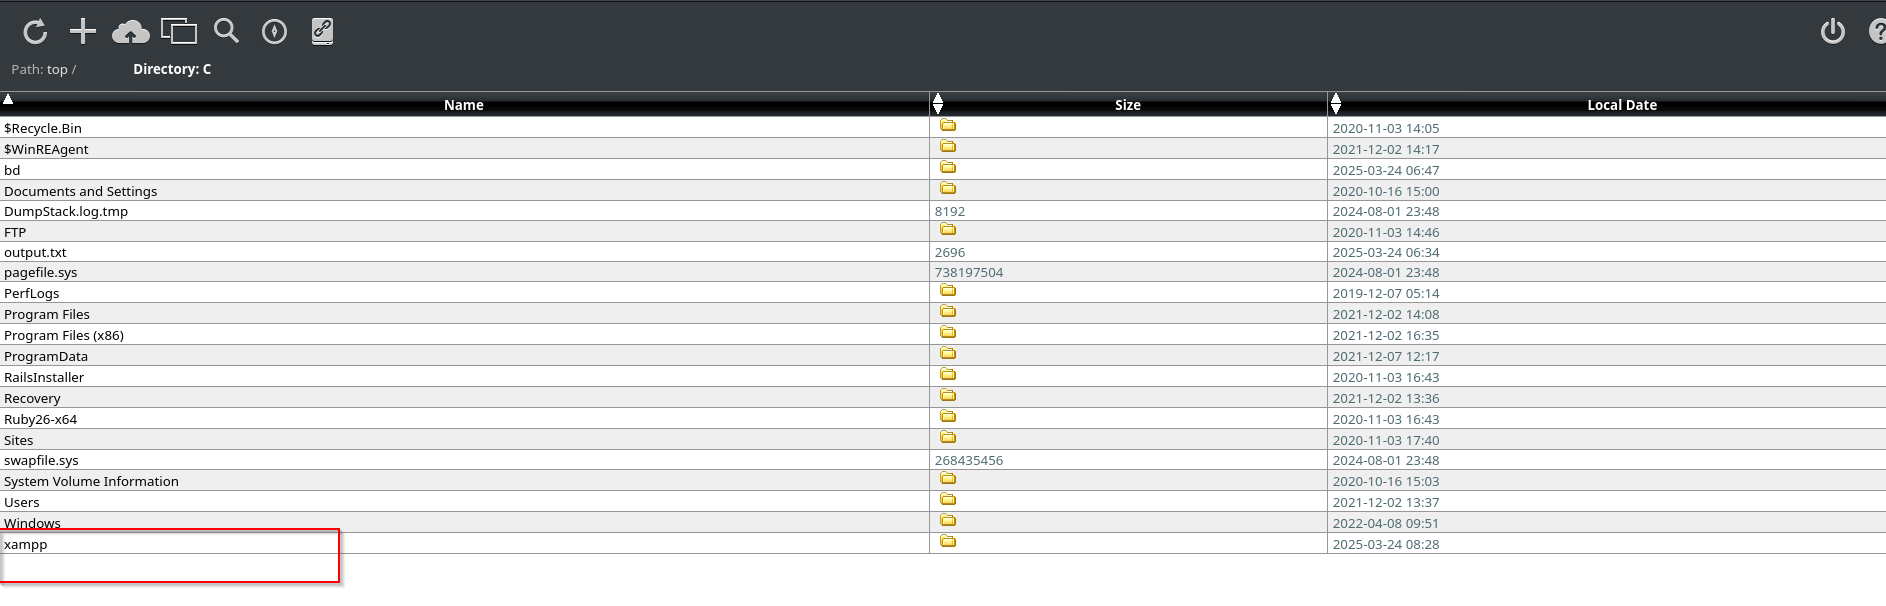The width and height of the screenshot is (1886, 606).
Task: Toggle the sort arrow in the Name column
Action: pos(8,99)
